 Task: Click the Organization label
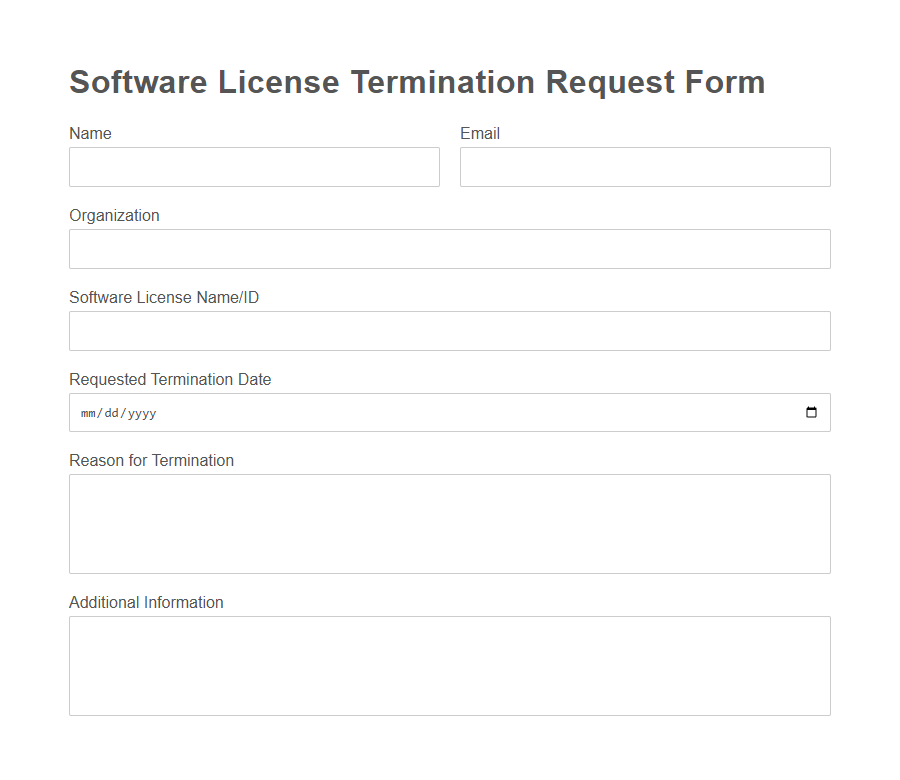[114, 215]
